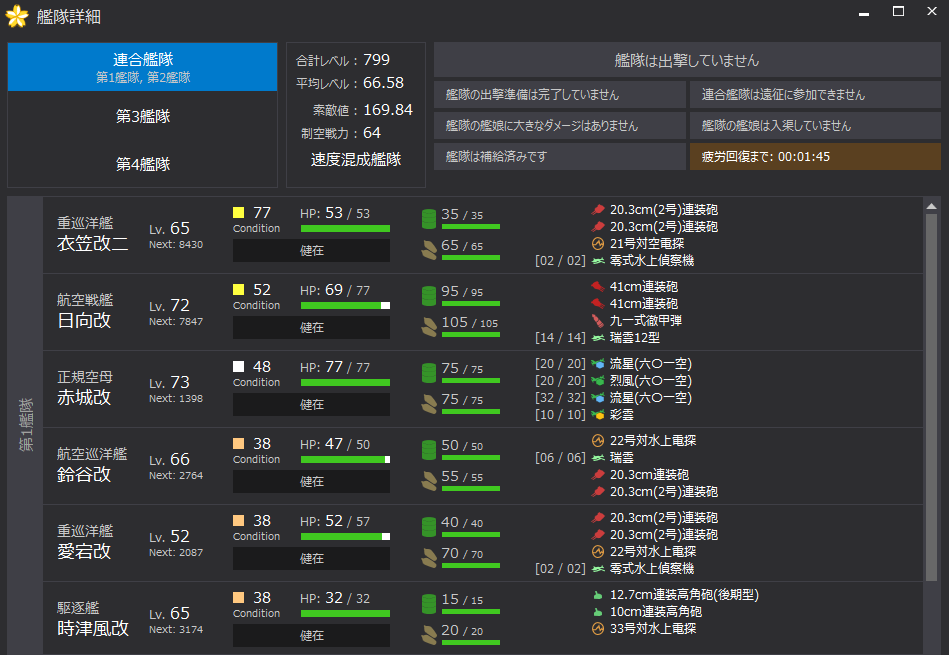Click the yellow condition square for 日向改
Viewport: 949px width, 655px height.
coord(239,290)
